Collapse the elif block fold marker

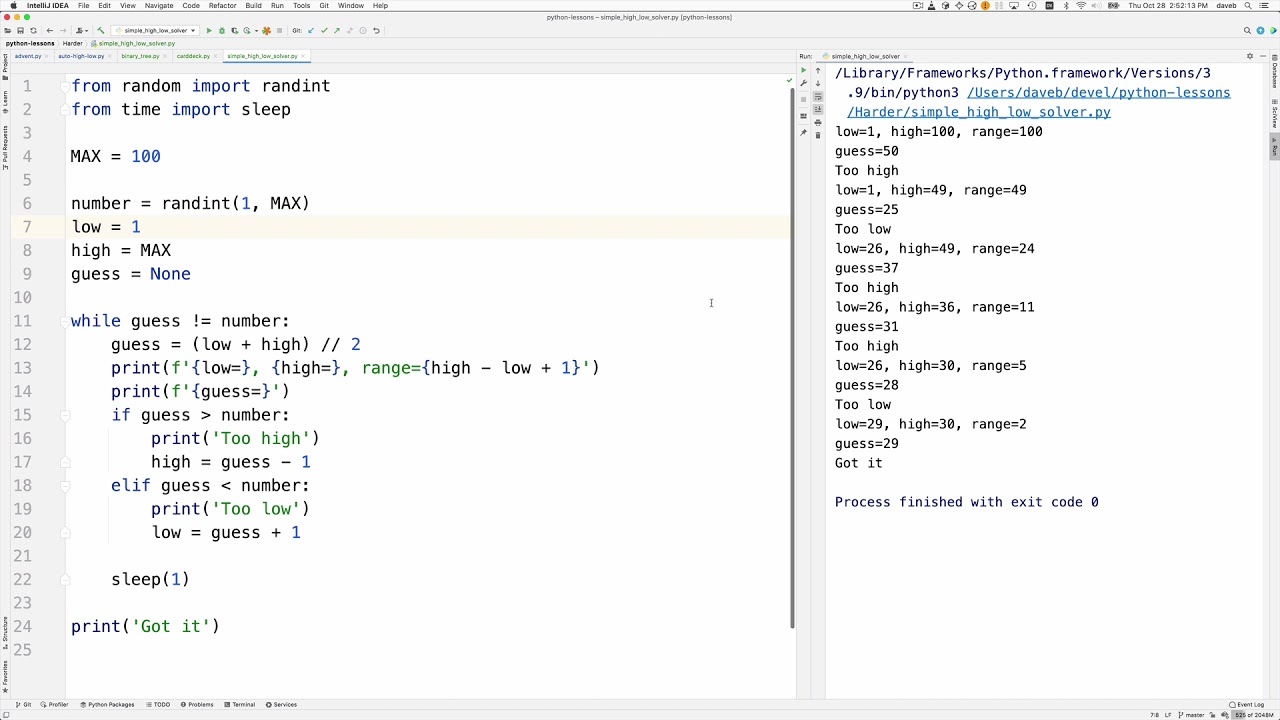pos(65,485)
